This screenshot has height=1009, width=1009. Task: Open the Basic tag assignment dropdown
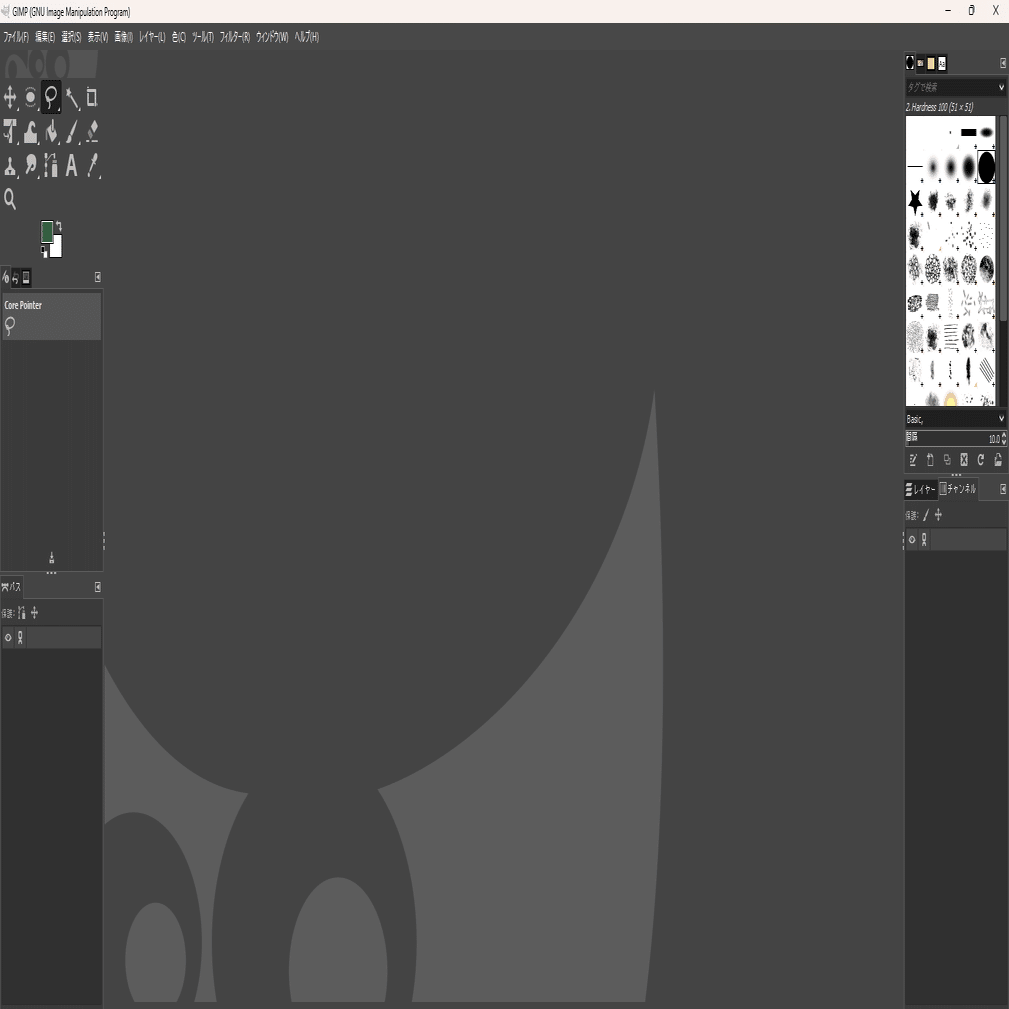[x=1001, y=419]
